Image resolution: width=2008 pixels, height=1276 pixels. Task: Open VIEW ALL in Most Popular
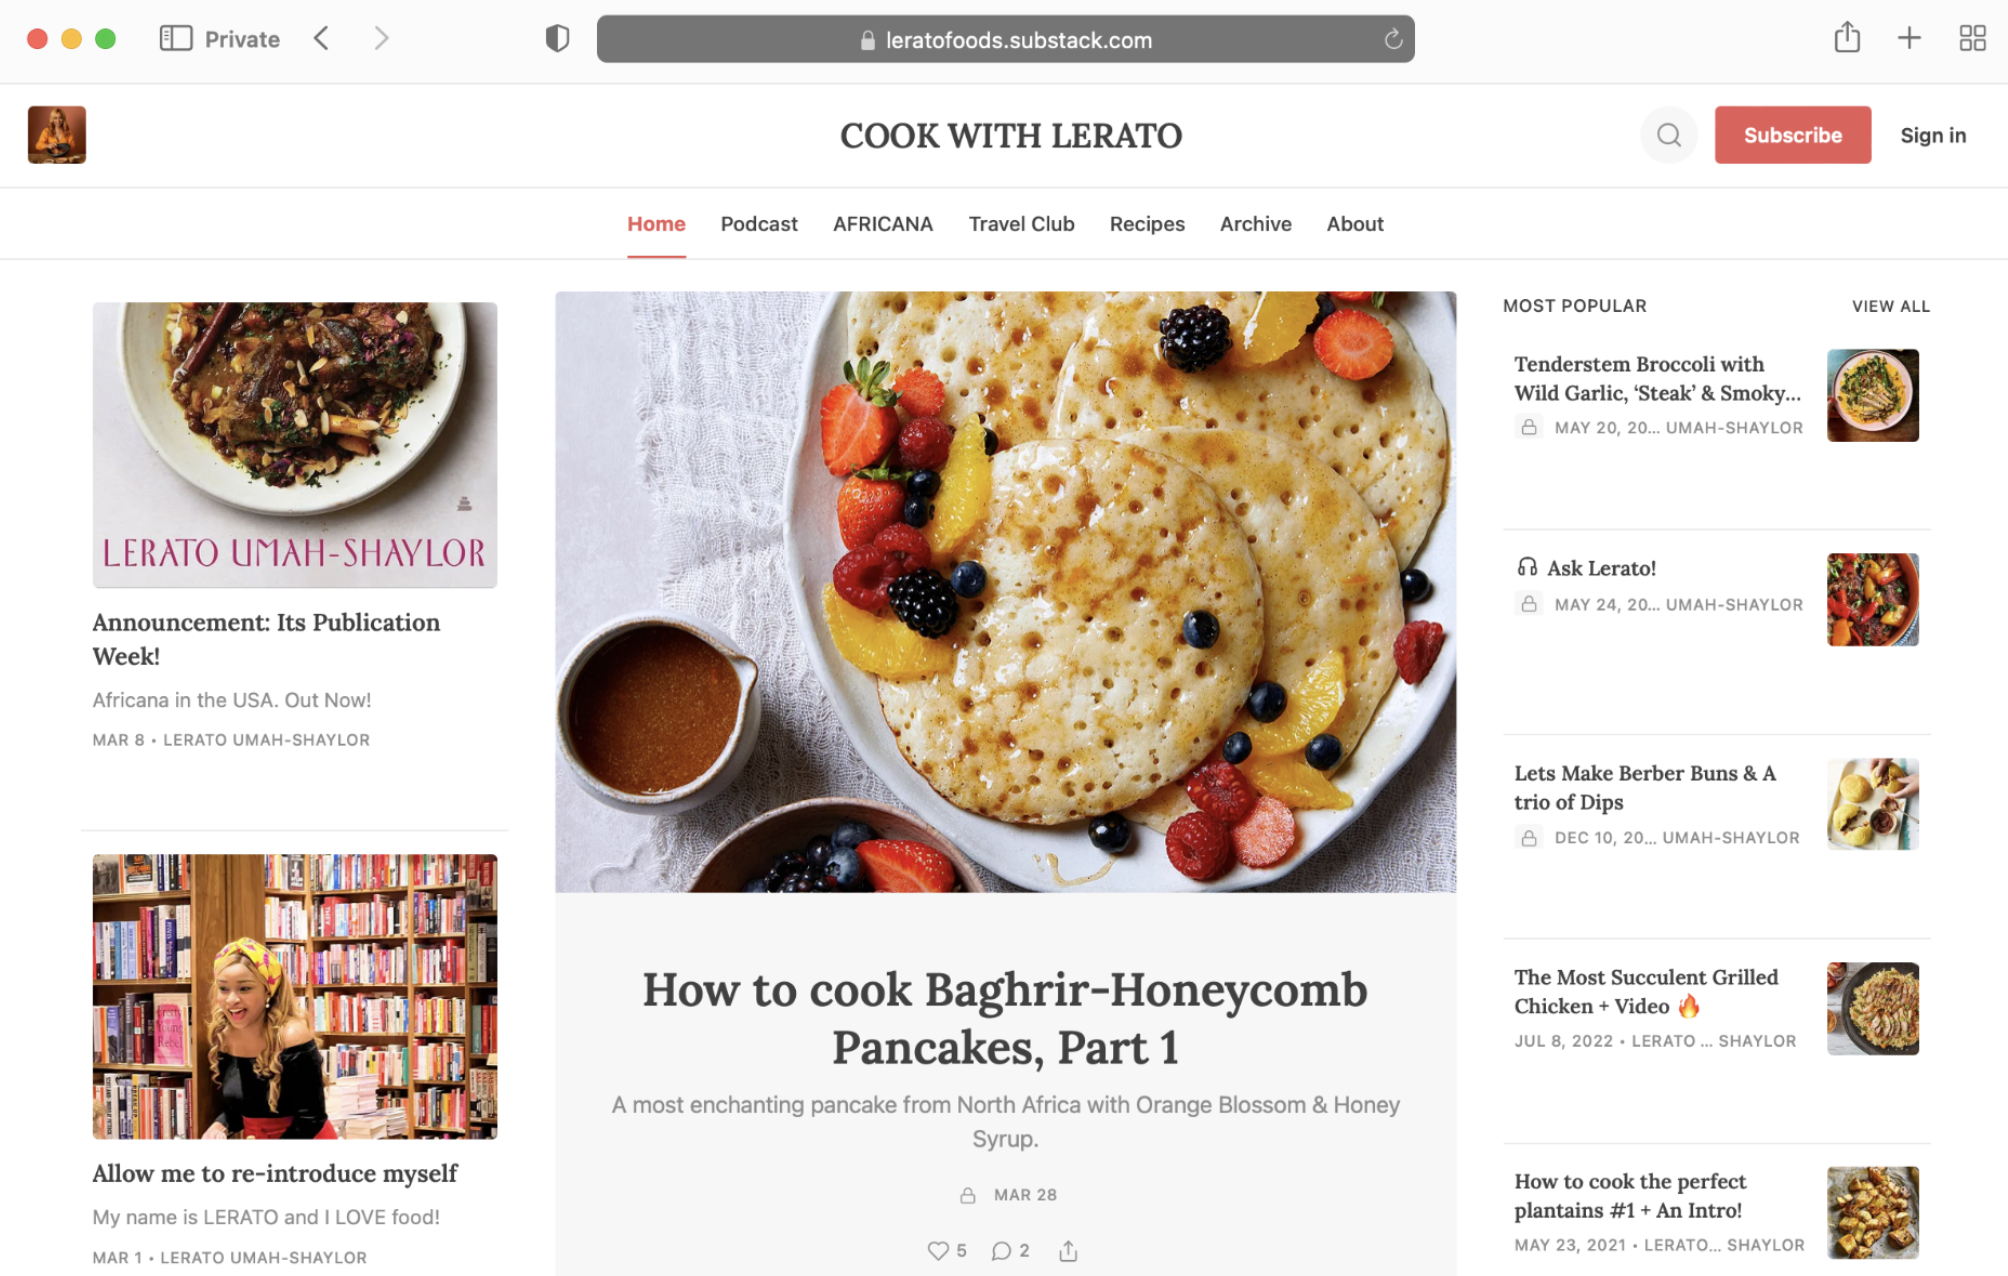(x=1890, y=306)
